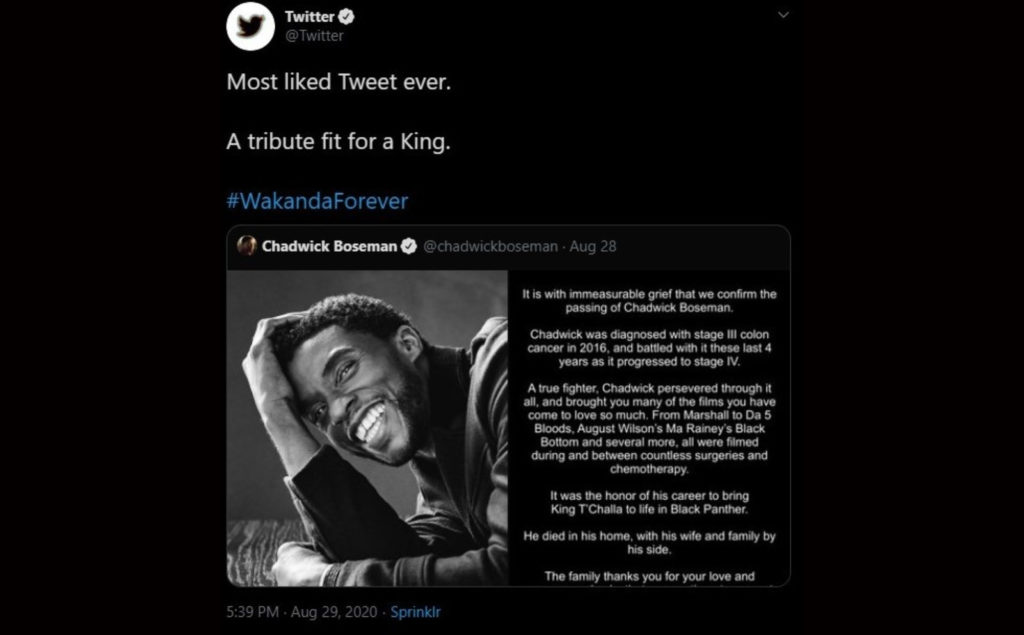Click the "A tribute fit for a King." line
Image resolution: width=1024 pixels, height=635 pixels.
point(339,142)
